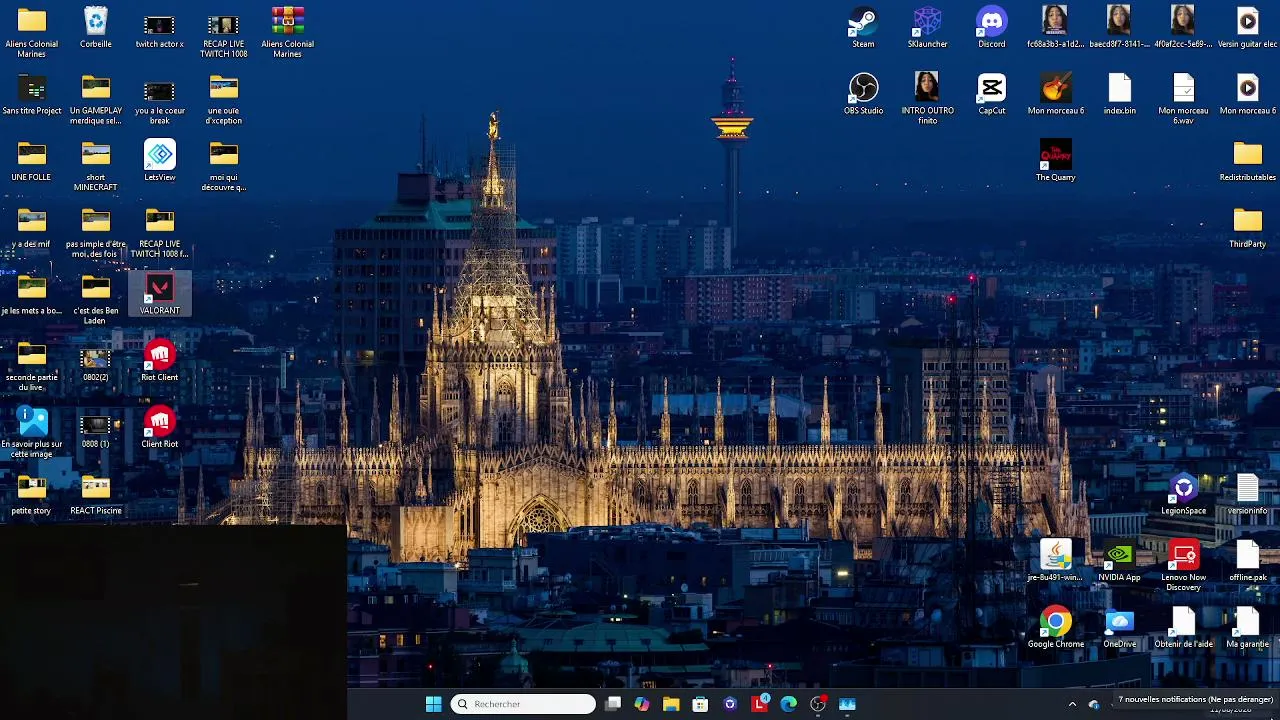Image resolution: width=1280 pixels, height=720 pixels.
Task: Click the NVIDIA App shortcut
Action: tap(1119, 555)
